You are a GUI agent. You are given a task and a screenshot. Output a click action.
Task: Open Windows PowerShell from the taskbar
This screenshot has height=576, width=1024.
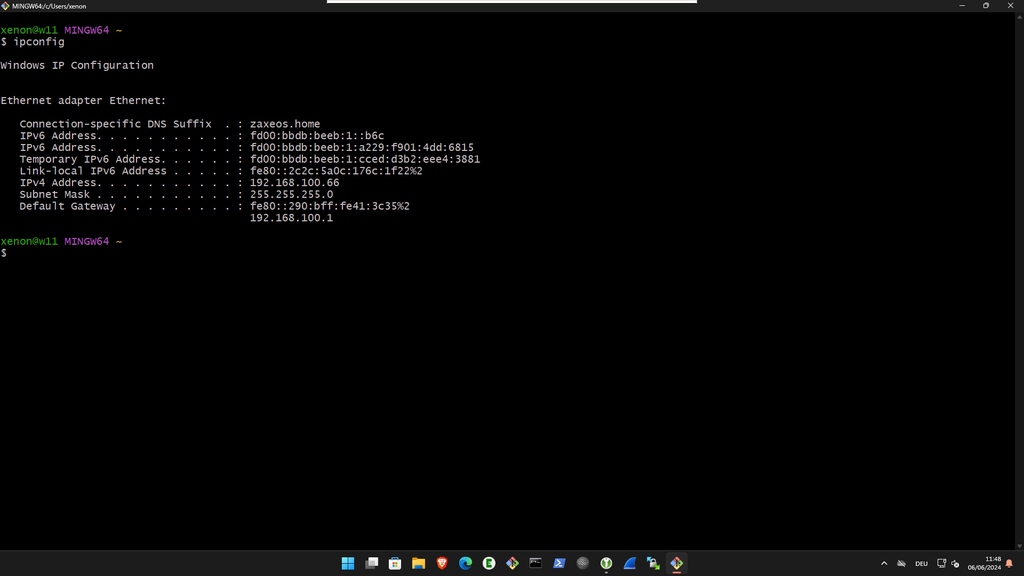pyautogui.click(x=558, y=563)
